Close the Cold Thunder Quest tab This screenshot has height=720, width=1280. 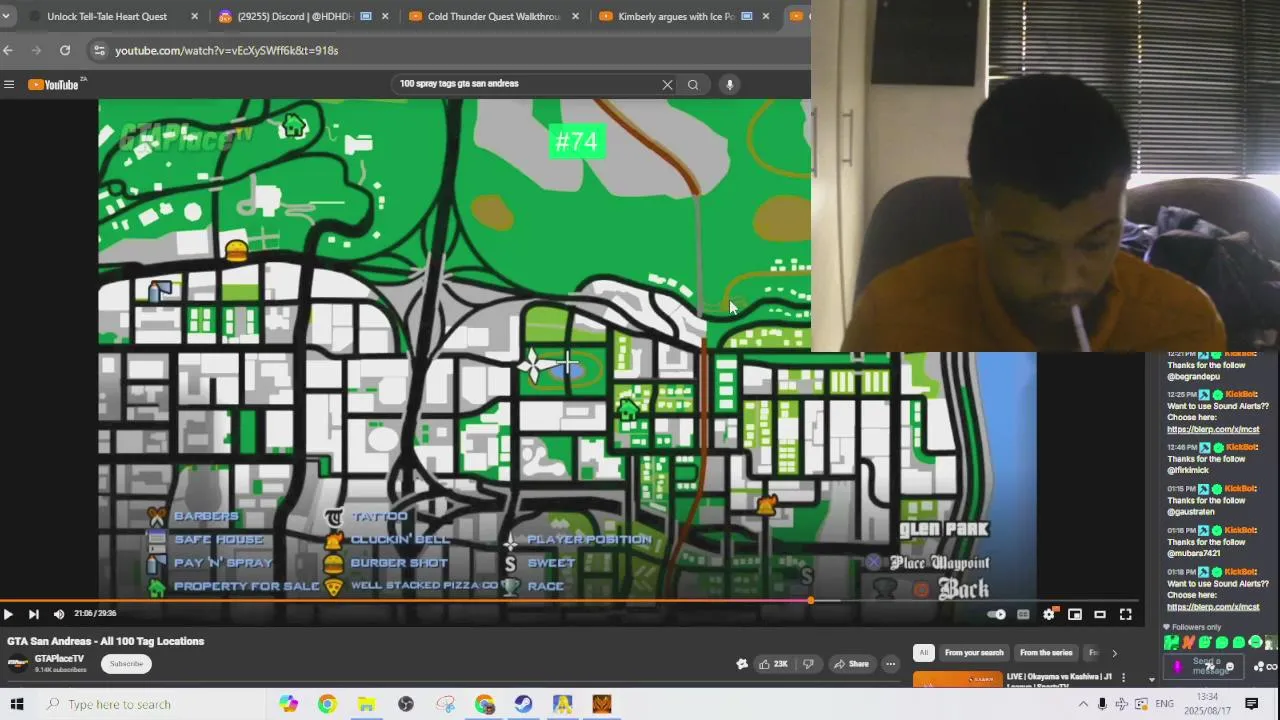click(x=577, y=16)
